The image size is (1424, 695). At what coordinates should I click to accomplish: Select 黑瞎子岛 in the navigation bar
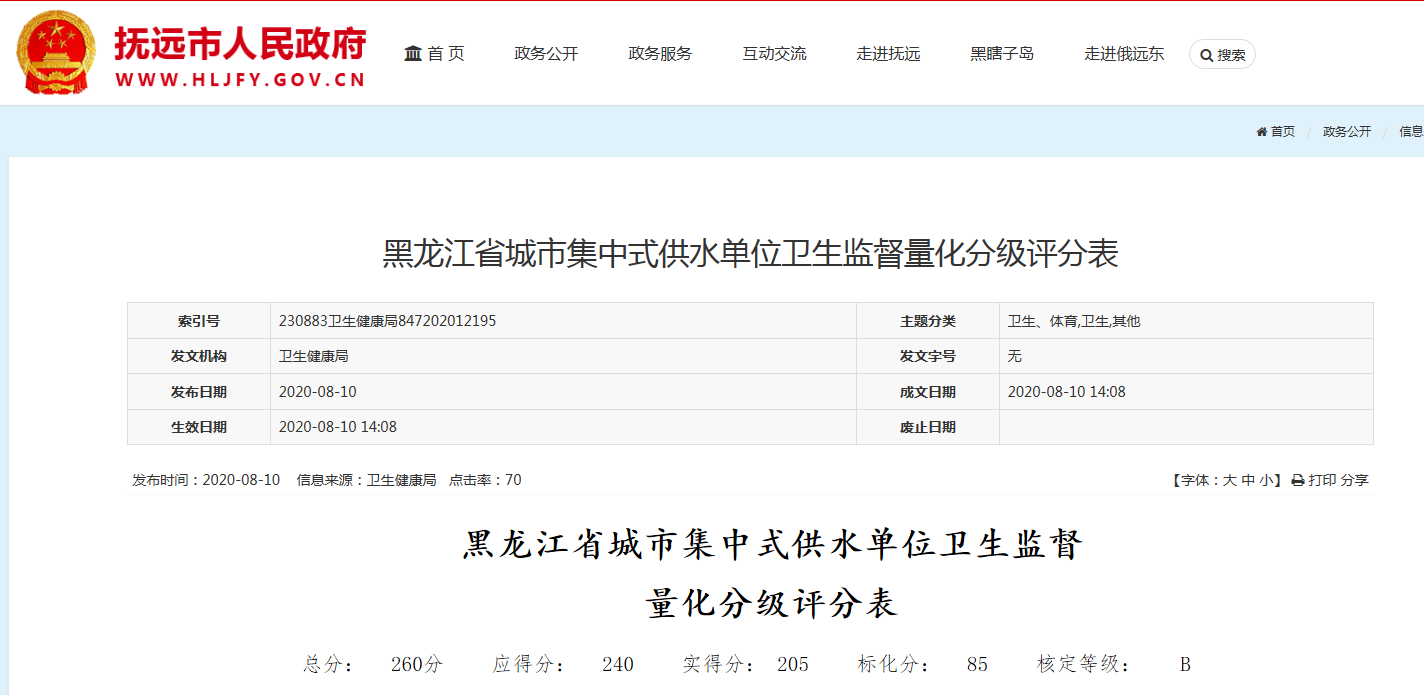click(1002, 54)
